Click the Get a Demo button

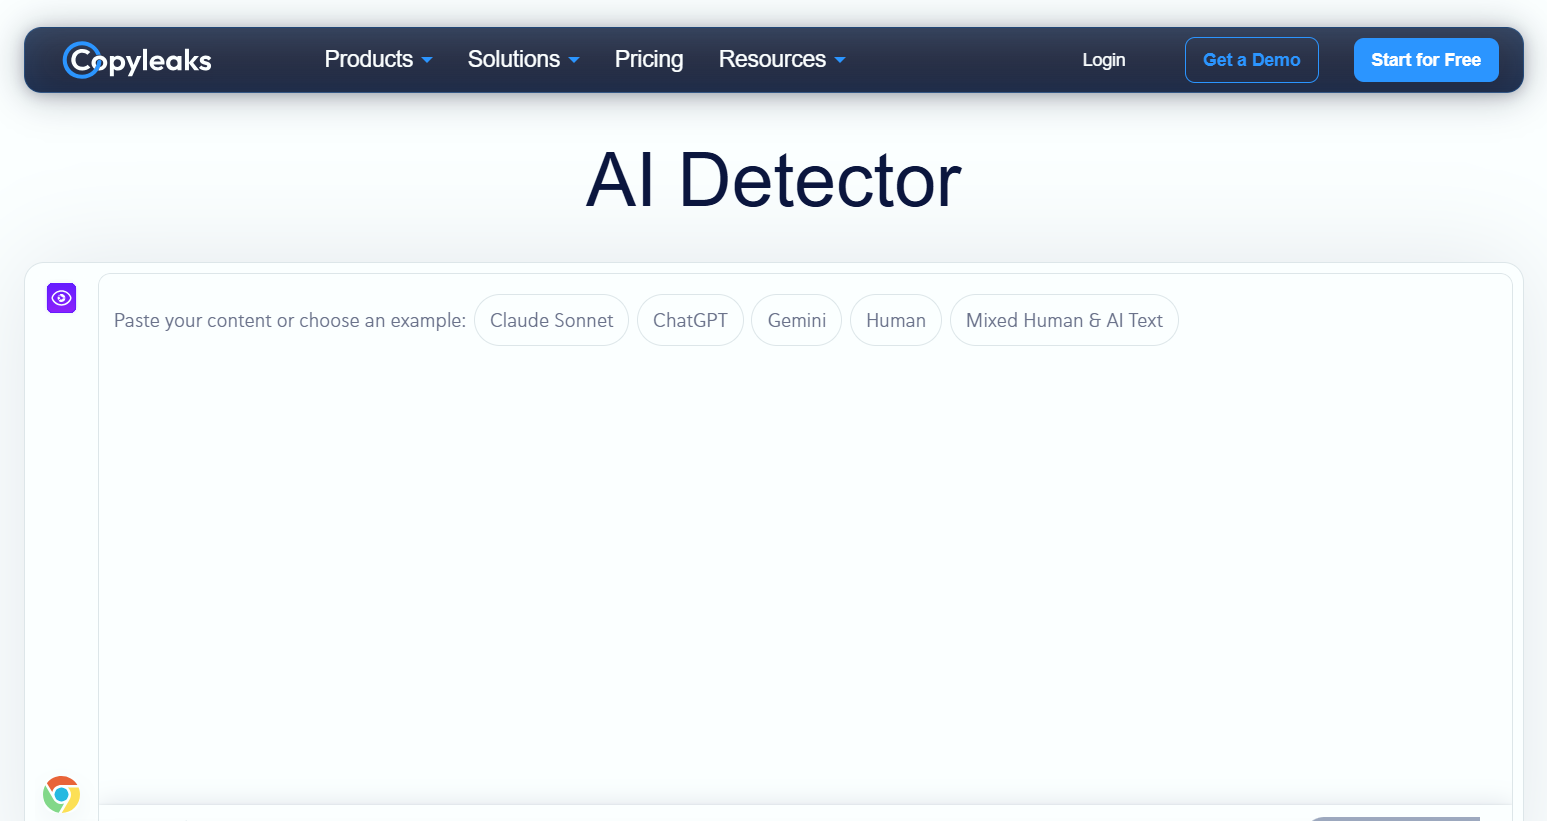(1252, 60)
